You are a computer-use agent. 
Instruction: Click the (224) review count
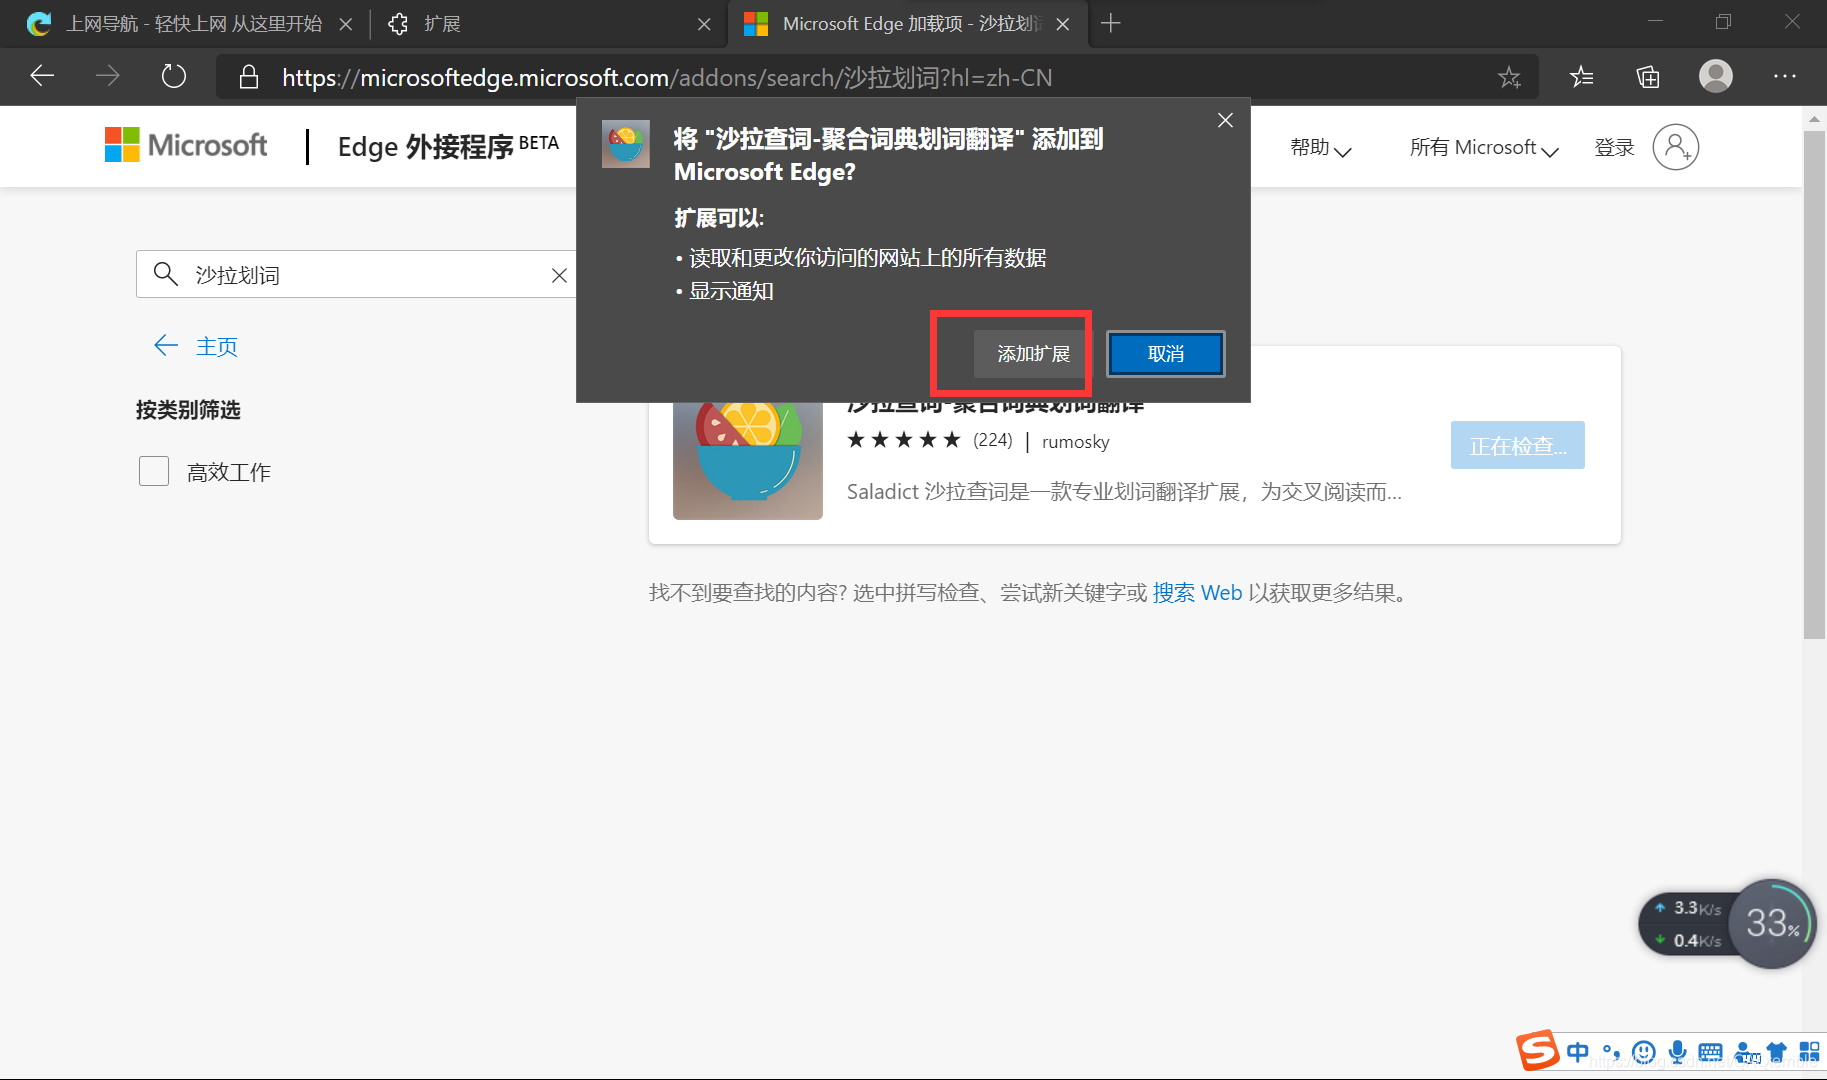coord(992,440)
